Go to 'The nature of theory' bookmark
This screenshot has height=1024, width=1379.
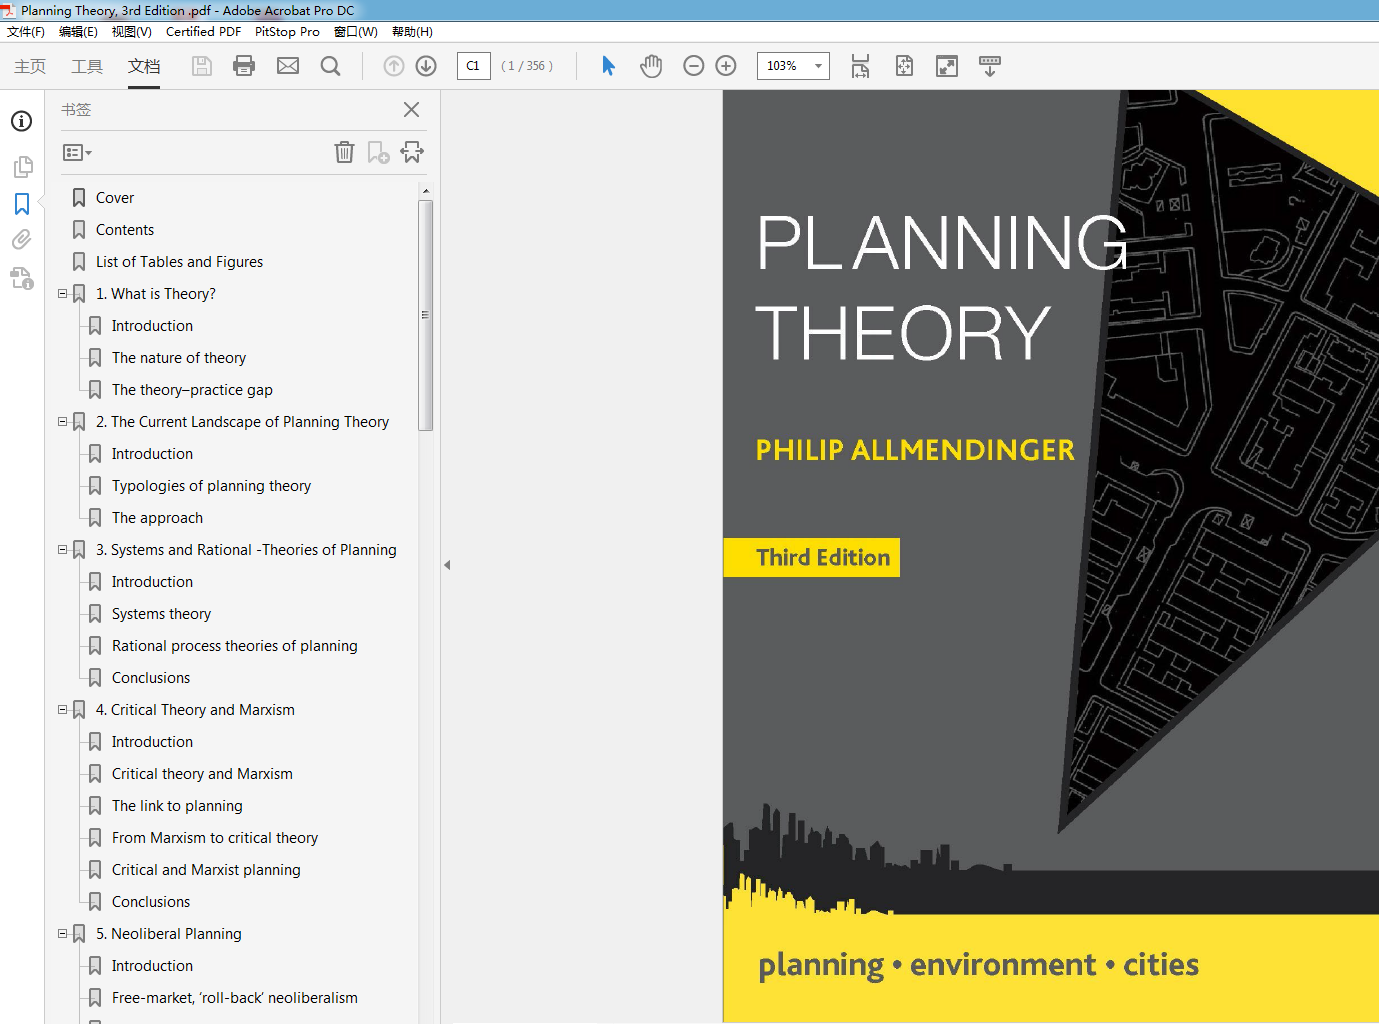coord(179,358)
